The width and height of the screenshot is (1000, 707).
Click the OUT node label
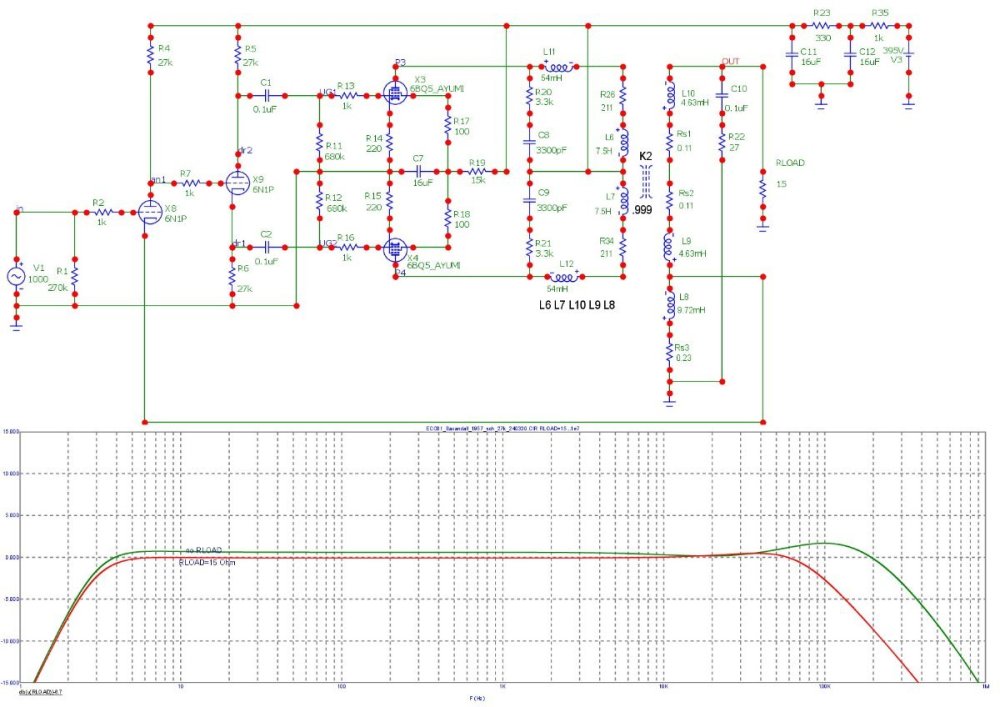pos(730,61)
